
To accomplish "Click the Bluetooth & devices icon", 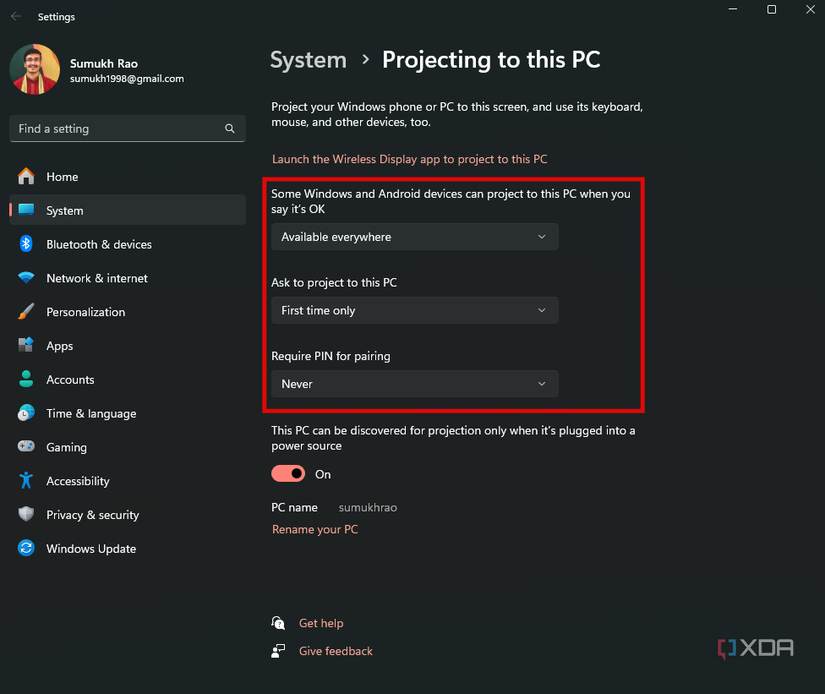I will pyautogui.click(x=26, y=244).
